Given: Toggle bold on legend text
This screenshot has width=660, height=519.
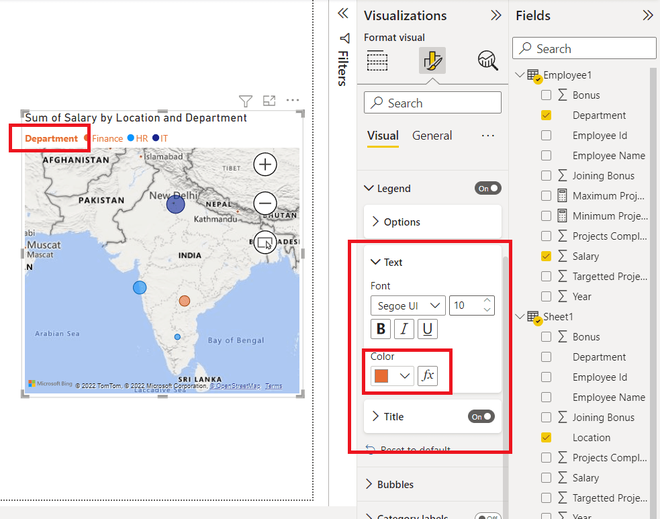Looking at the screenshot, I should click(x=381, y=329).
